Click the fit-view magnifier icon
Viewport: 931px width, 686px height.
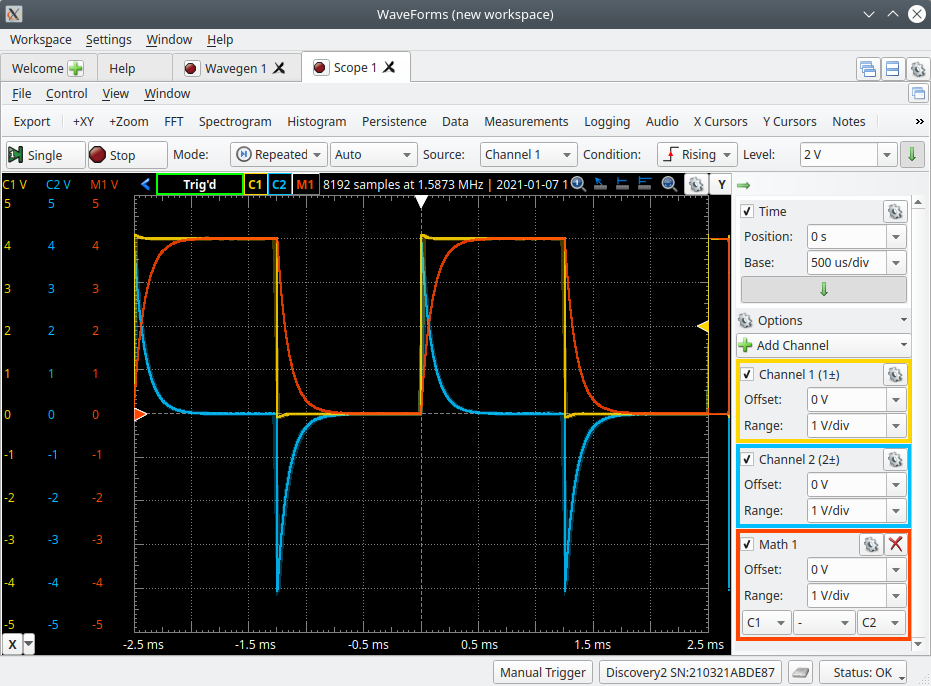(x=669, y=184)
